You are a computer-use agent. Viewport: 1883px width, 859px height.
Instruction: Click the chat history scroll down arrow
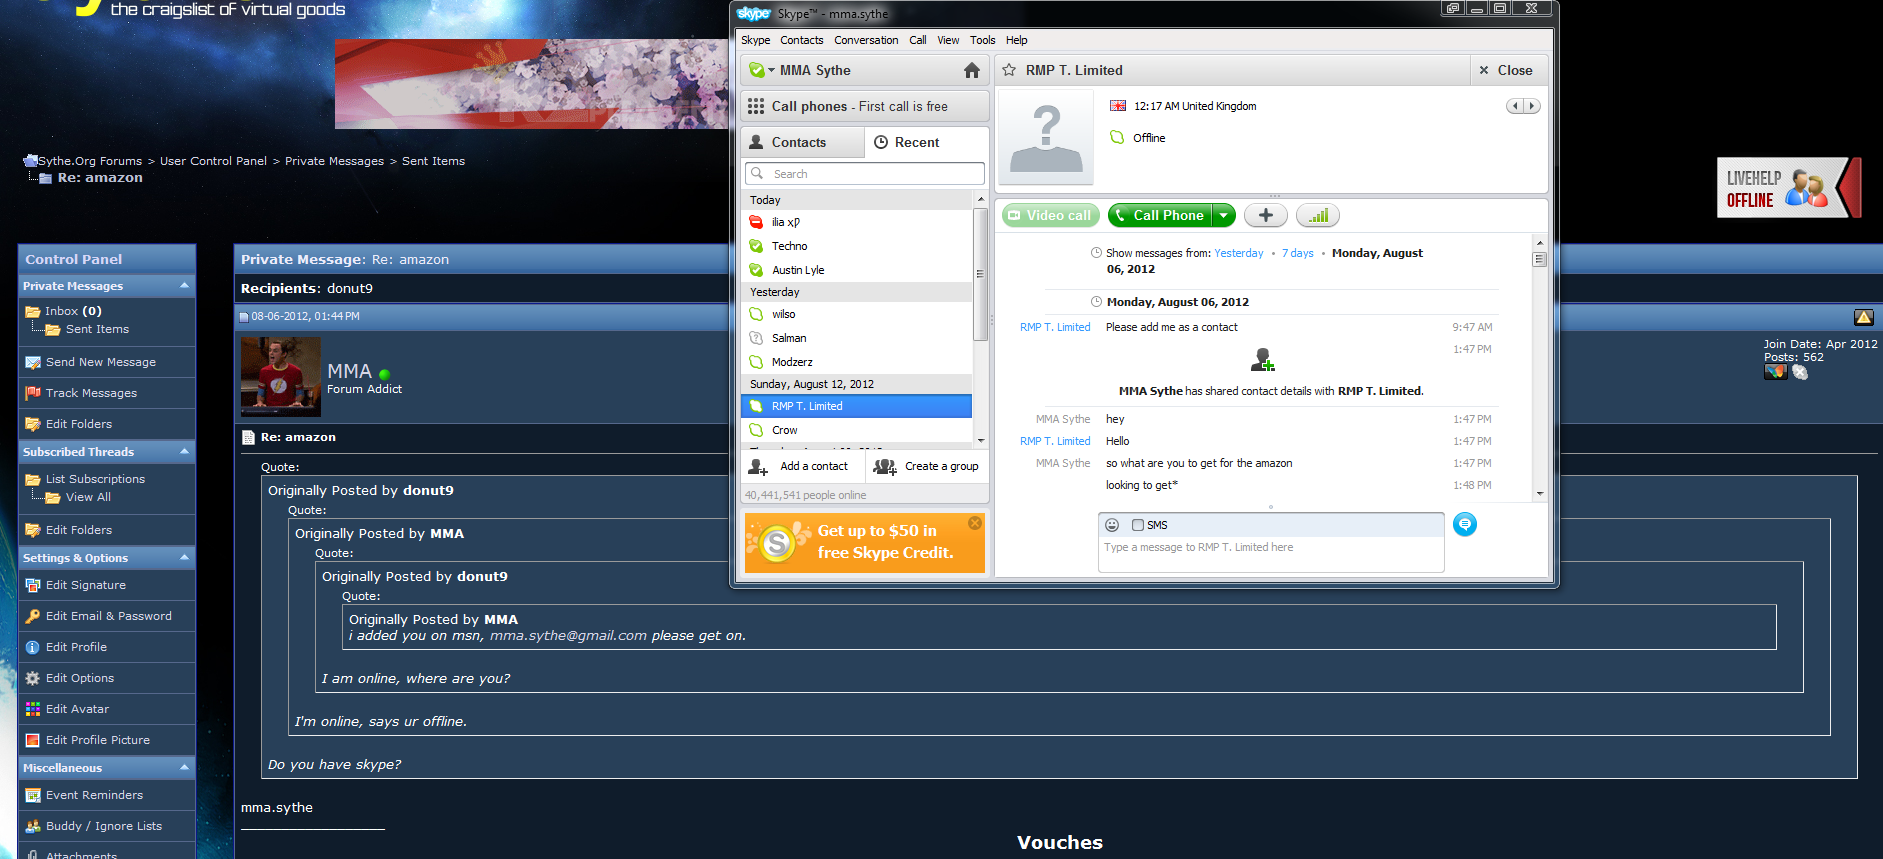[x=1540, y=493]
